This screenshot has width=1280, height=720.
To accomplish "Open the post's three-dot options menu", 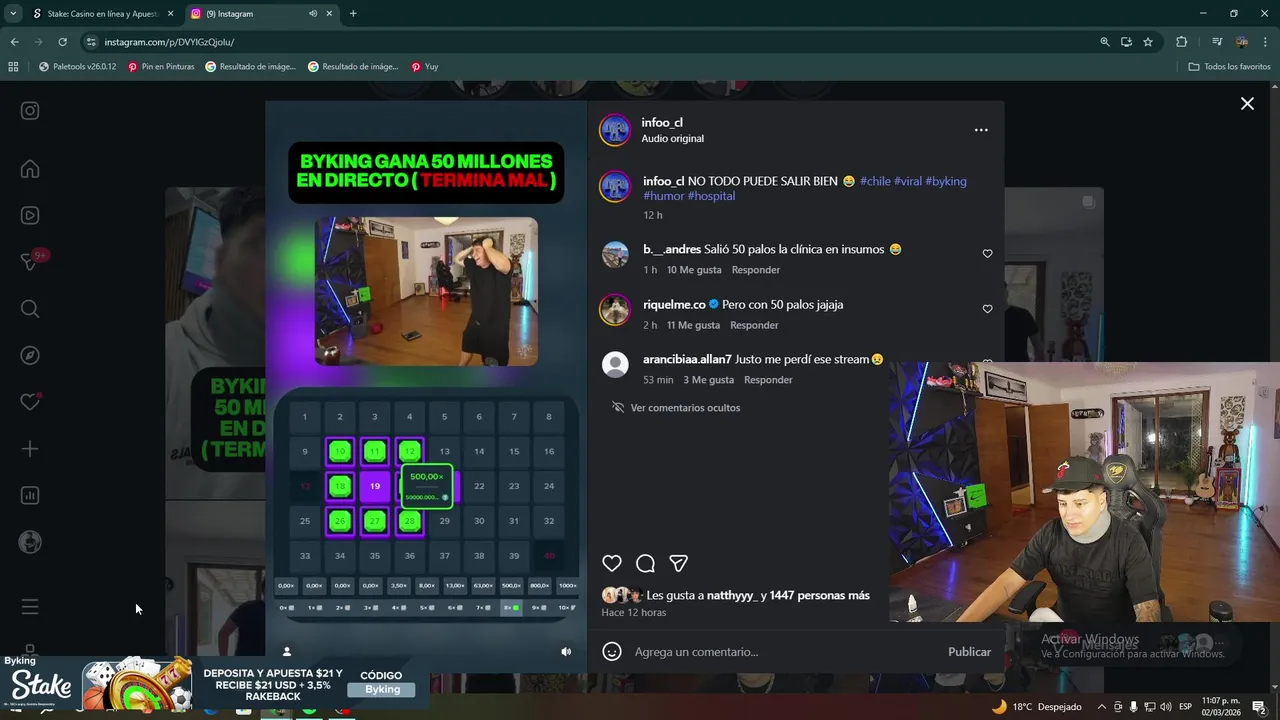I will click(981, 130).
